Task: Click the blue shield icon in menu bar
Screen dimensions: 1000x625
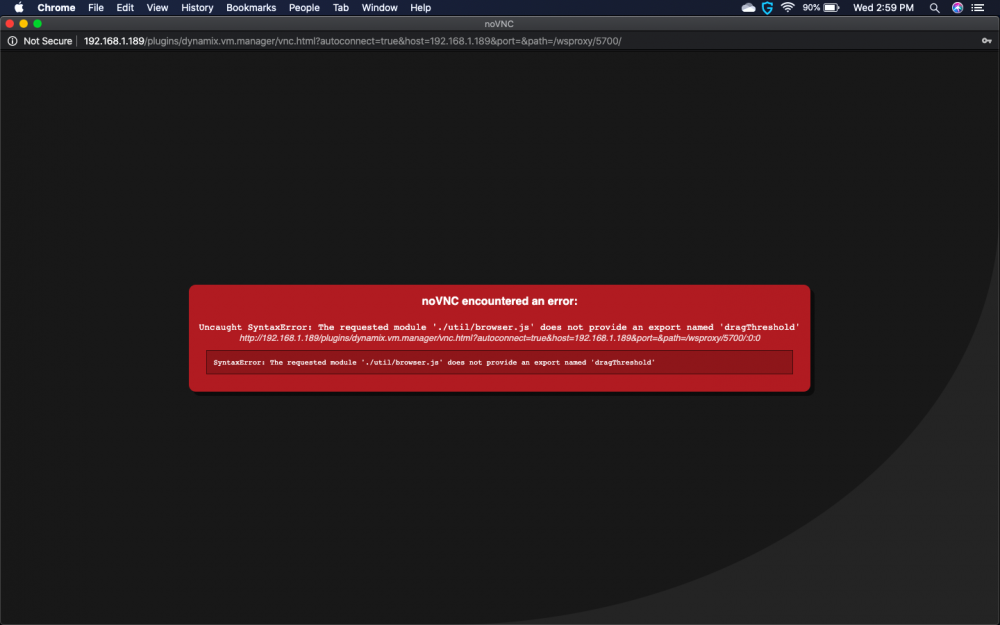Action: pyautogui.click(x=767, y=8)
